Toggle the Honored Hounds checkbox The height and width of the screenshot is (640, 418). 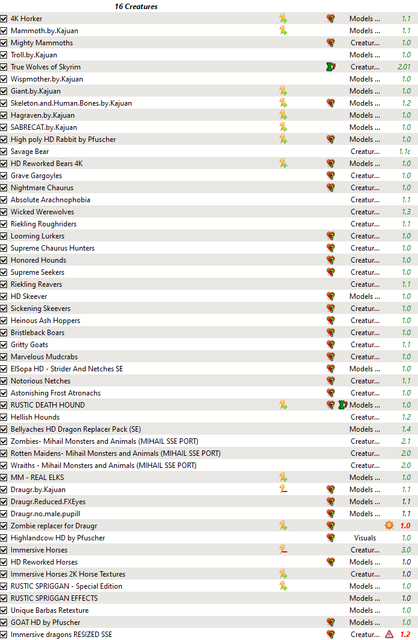click(4, 260)
